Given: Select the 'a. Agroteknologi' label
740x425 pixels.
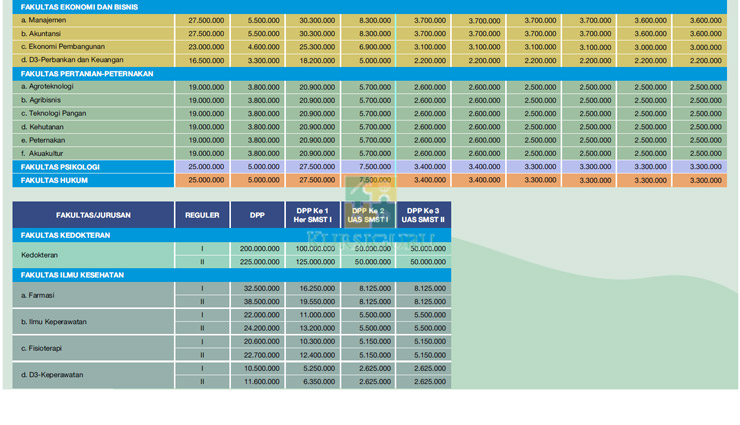Looking at the screenshot, I should [47, 86].
